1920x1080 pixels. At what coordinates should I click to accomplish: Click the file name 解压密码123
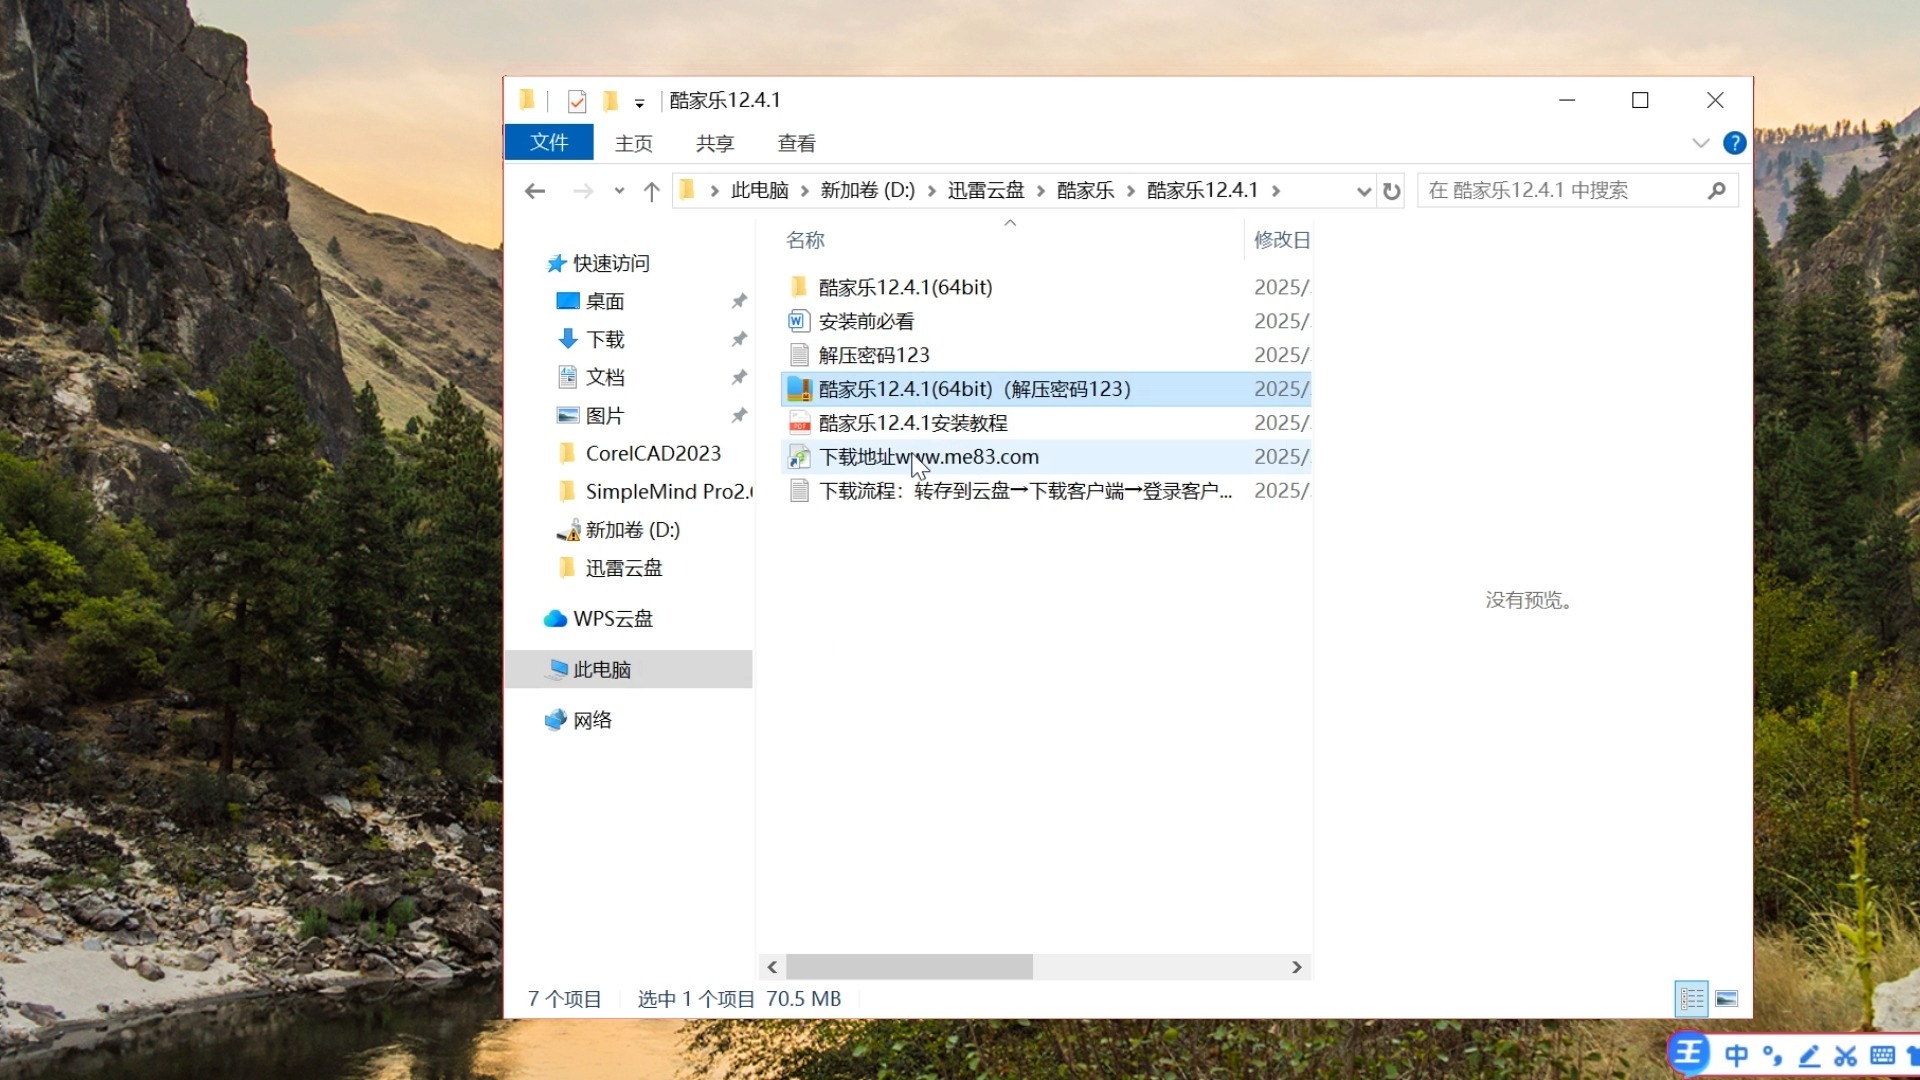(x=874, y=355)
